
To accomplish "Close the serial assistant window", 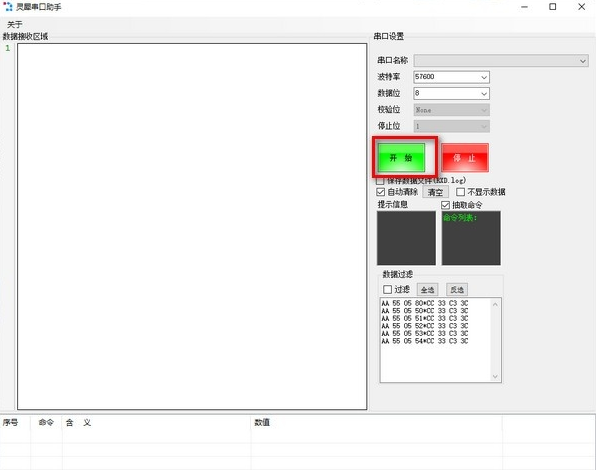I will click(x=582, y=7).
